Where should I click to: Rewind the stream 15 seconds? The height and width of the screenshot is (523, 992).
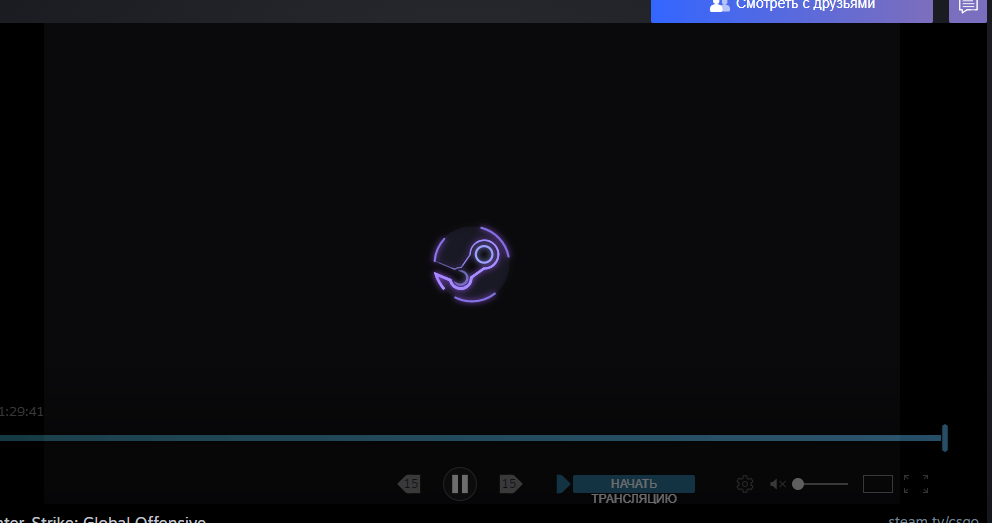point(409,484)
